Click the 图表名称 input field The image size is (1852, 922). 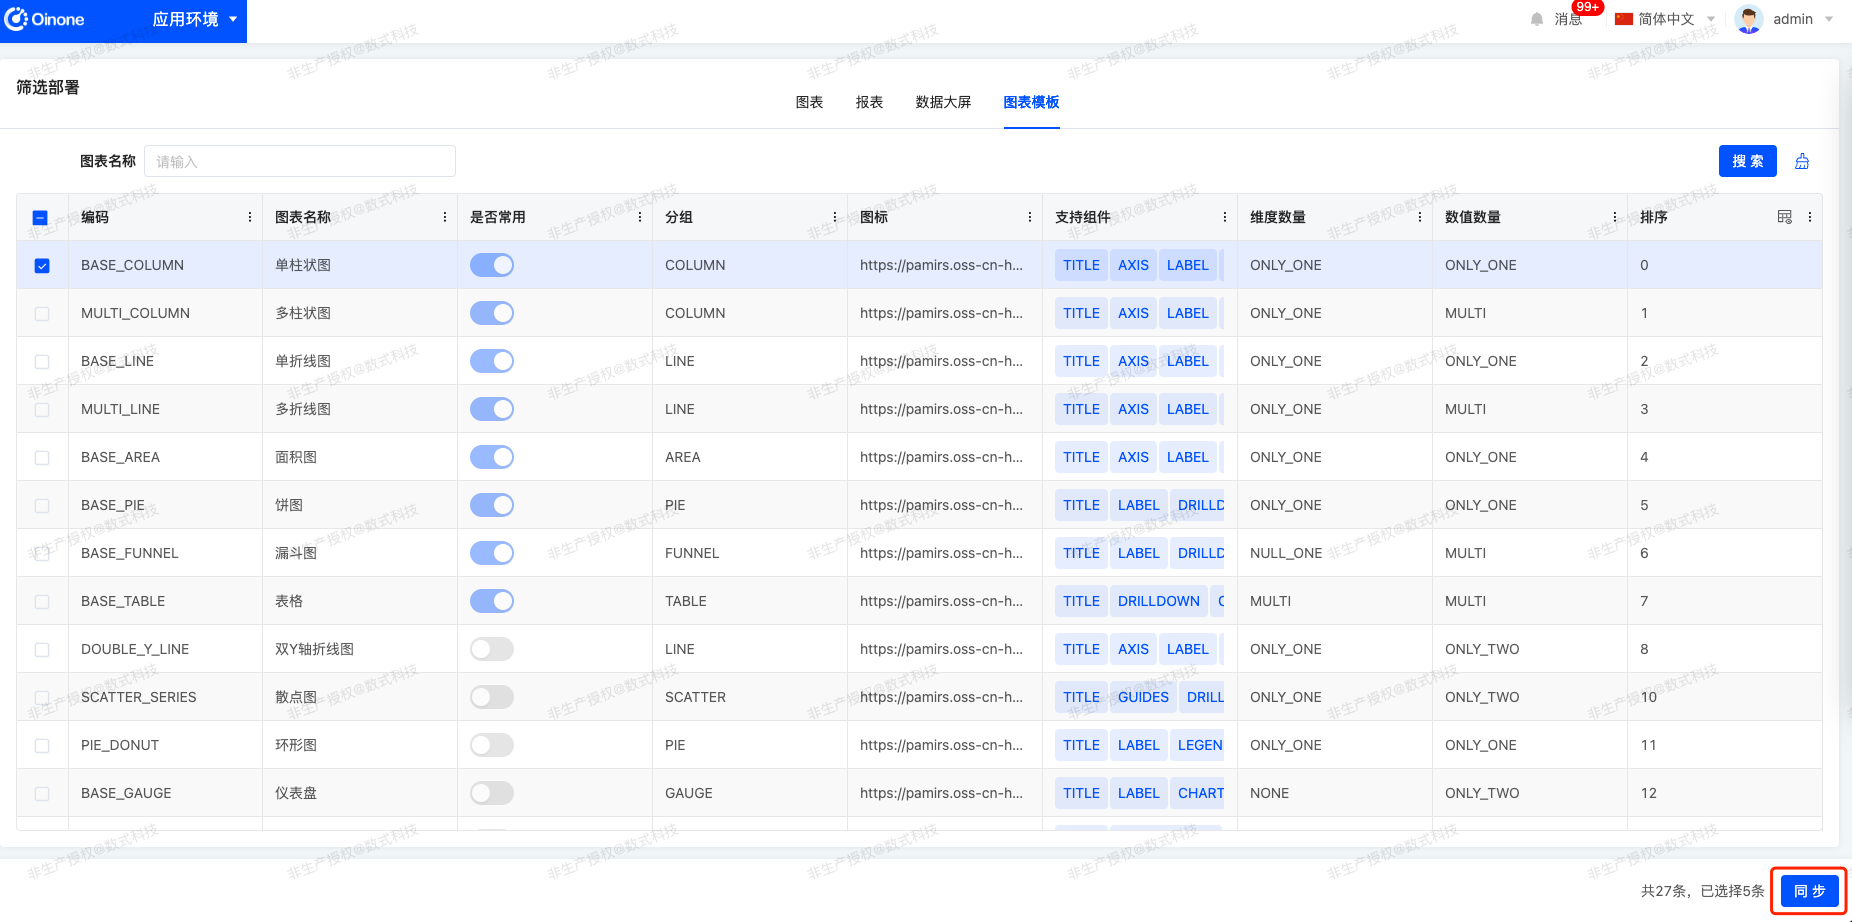pos(300,161)
